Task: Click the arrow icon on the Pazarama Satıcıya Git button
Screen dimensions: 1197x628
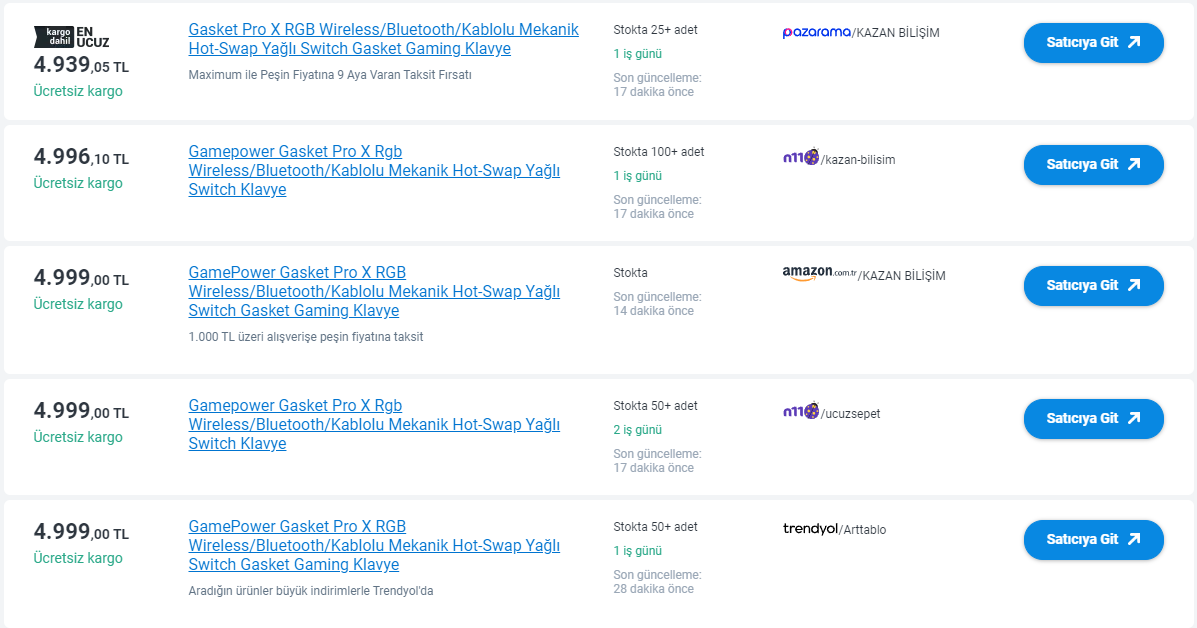Action: coord(1133,42)
